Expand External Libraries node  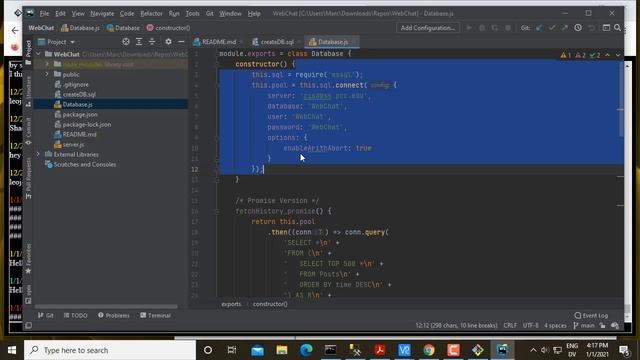point(38,154)
